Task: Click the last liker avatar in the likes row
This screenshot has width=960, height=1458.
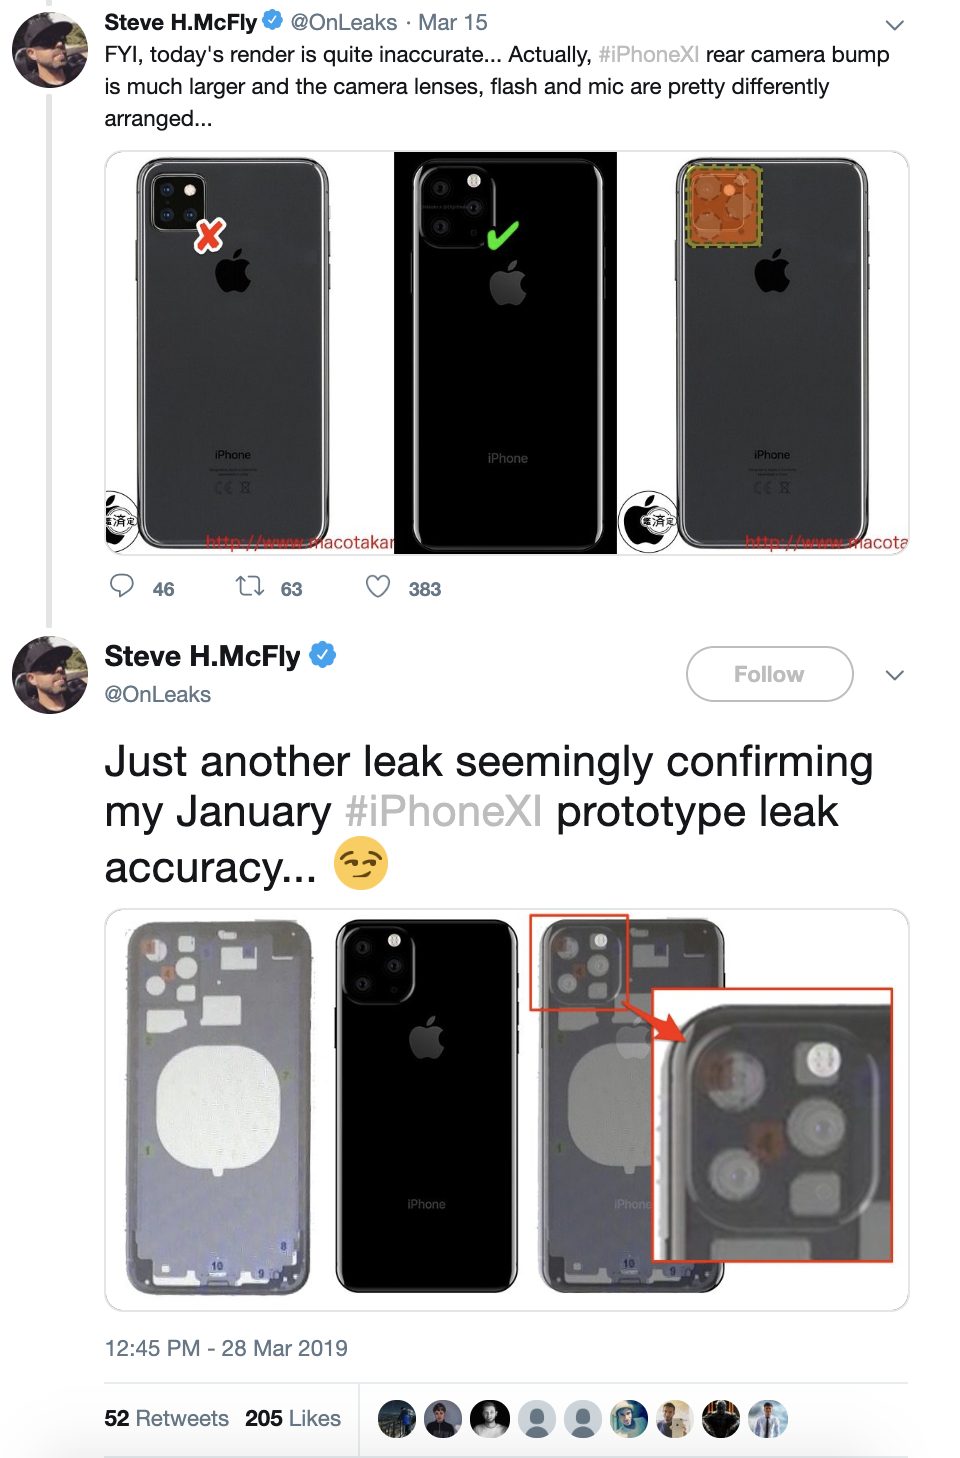Action: point(768,1418)
